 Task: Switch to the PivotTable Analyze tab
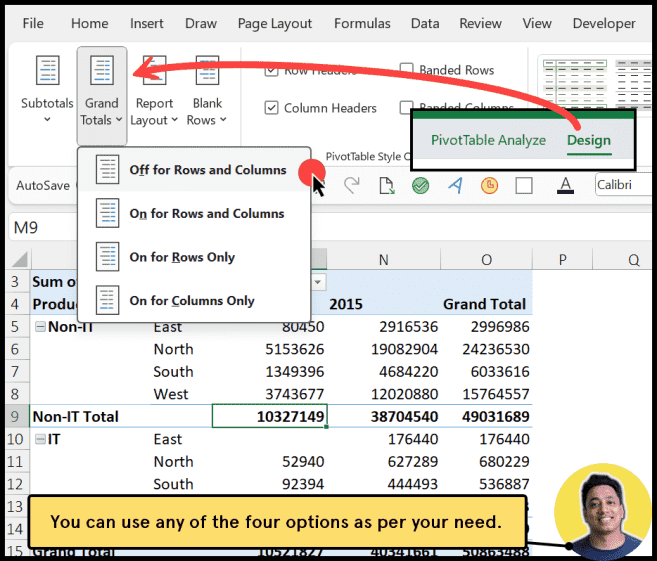488,140
